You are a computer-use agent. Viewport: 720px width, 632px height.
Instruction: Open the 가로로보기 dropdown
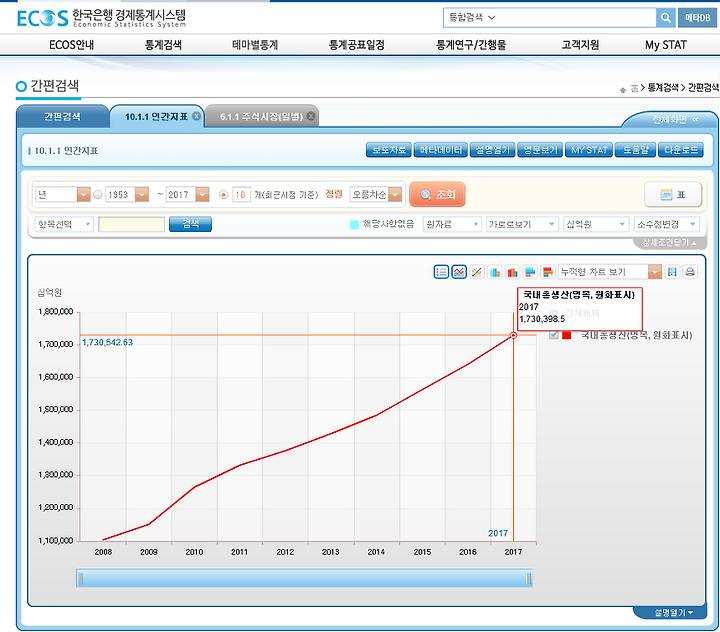point(522,225)
